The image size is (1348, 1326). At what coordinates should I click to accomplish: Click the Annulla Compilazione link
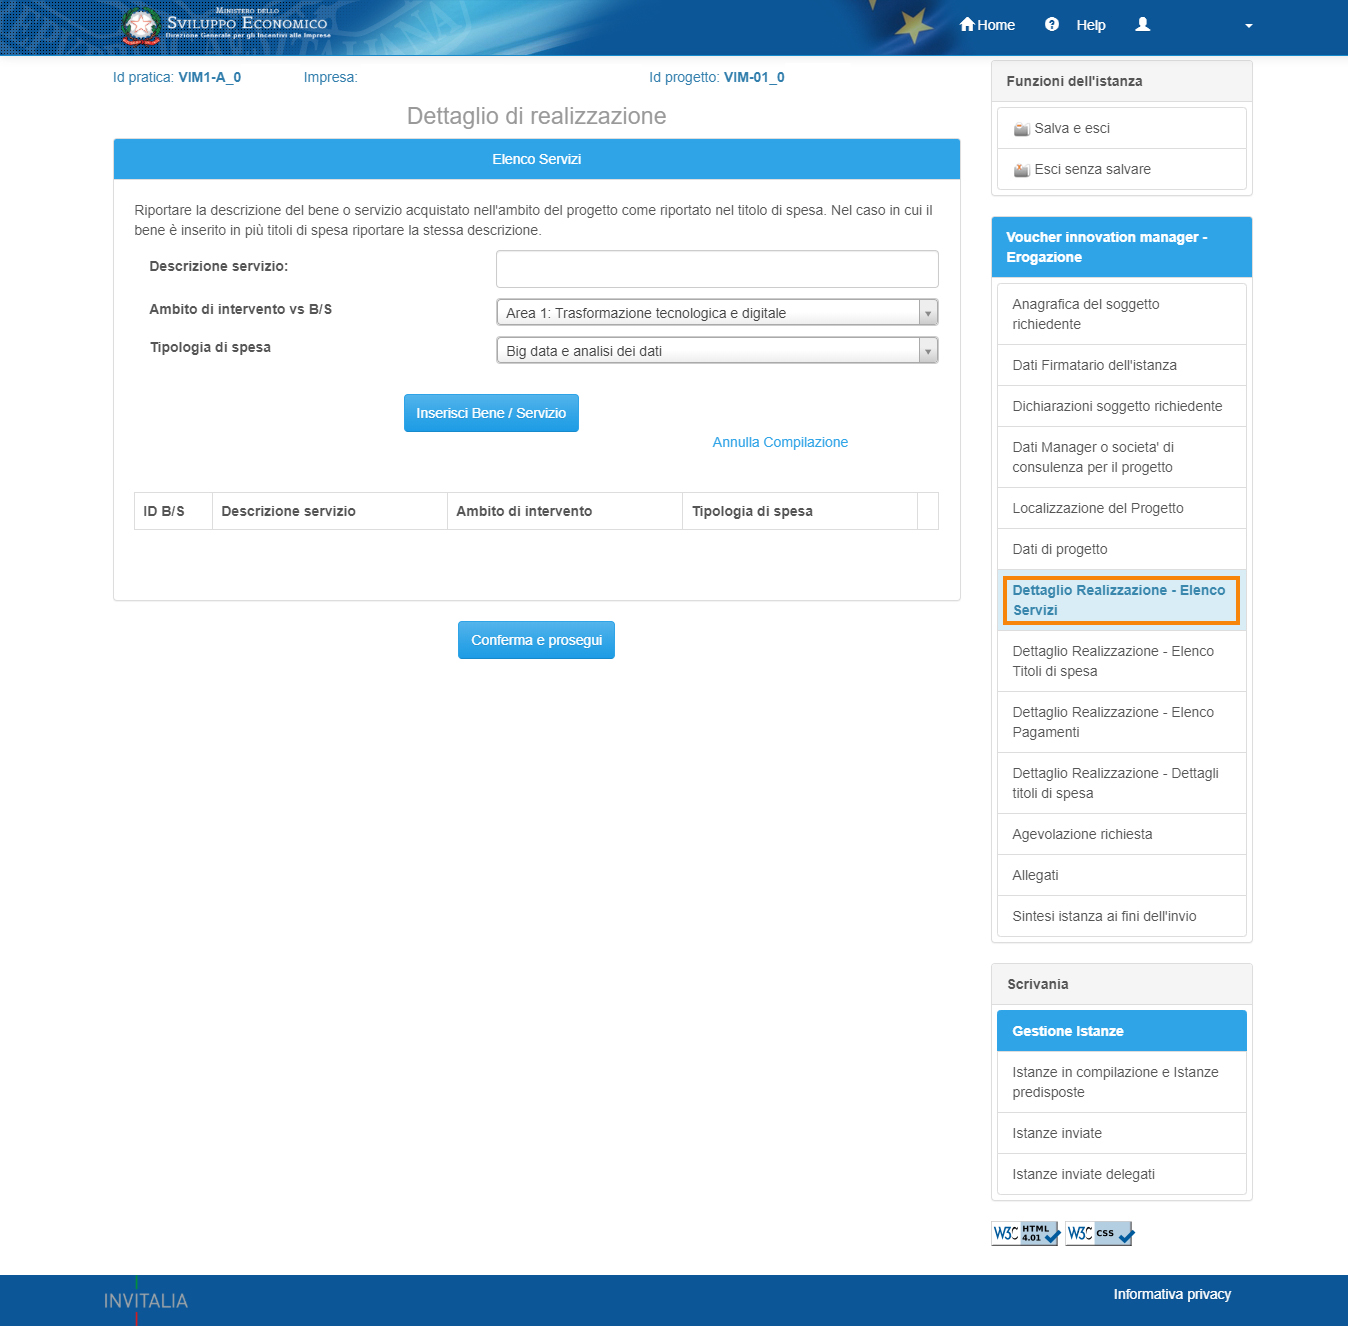pyautogui.click(x=780, y=442)
